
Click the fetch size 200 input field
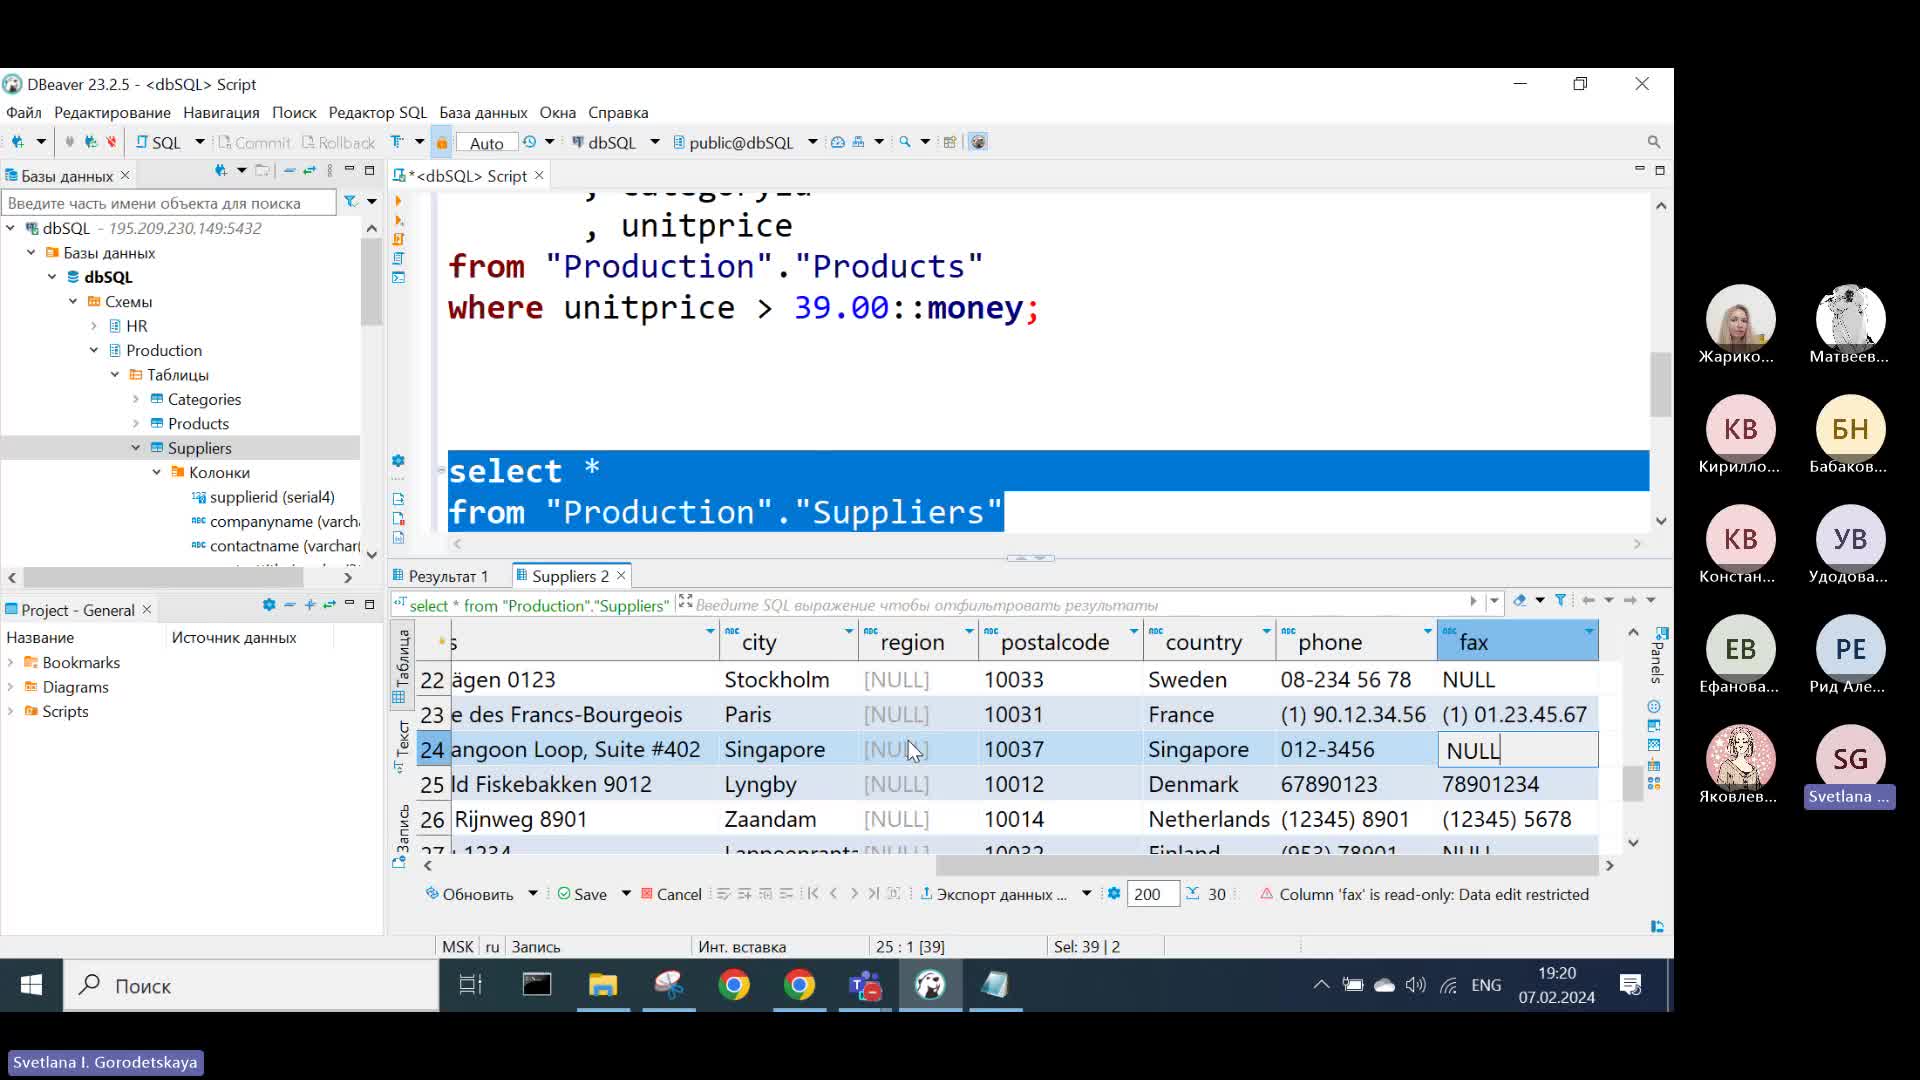1153,894
